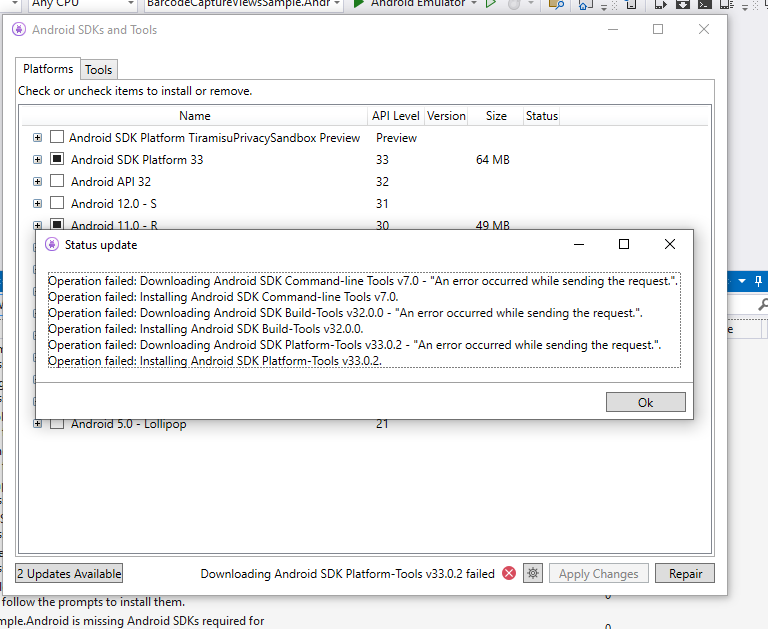The image size is (768, 629).
Task: Close the Status update dialog
Action: [x=670, y=244]
